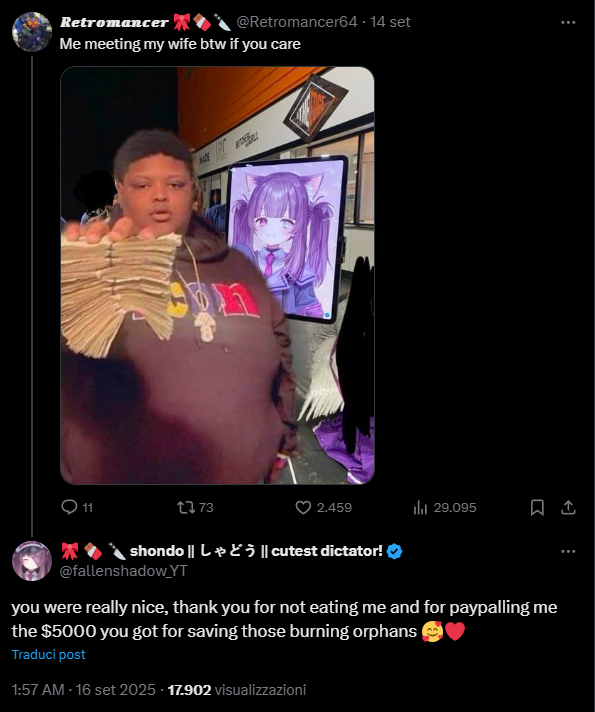Click the 17.902 visualizzazioni view count

pyautogui.click(x=237, y=690)
